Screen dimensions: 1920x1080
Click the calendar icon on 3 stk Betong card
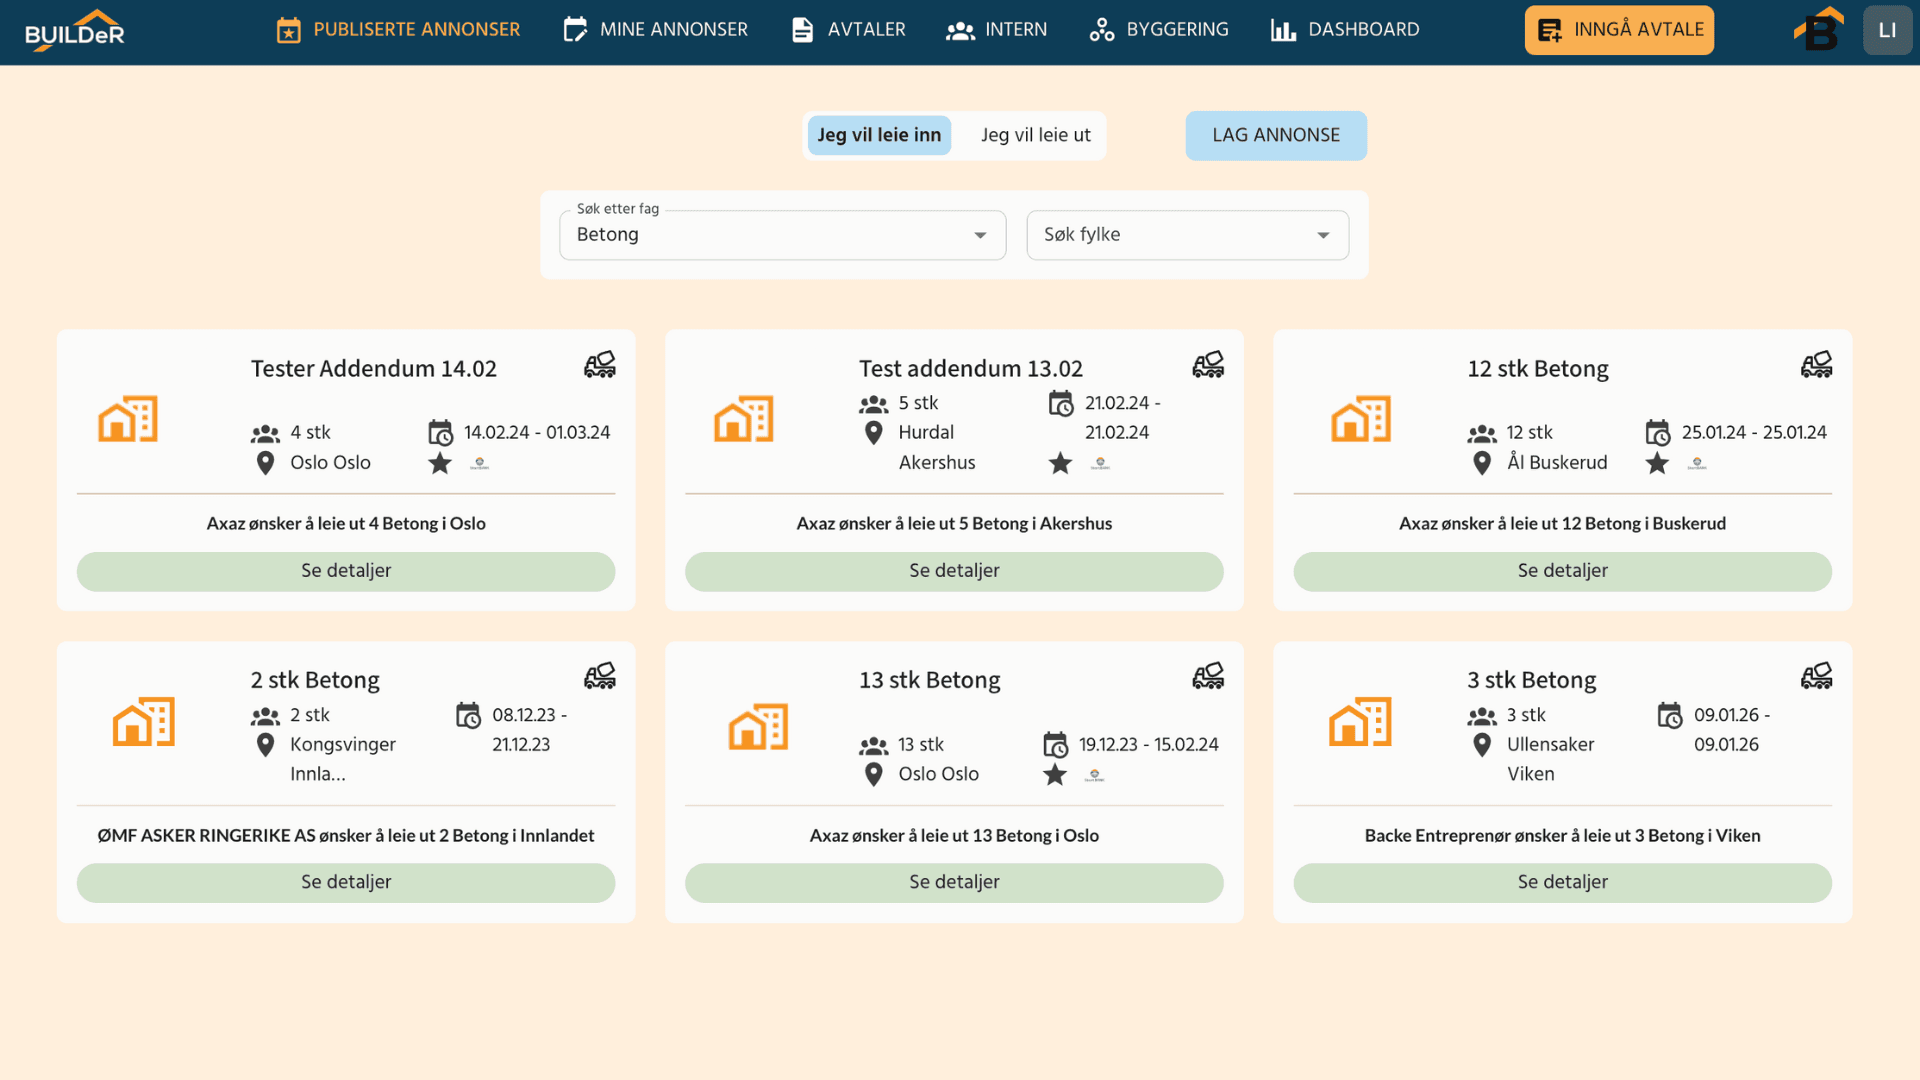pyautogui.click(x=1671, y=715)
